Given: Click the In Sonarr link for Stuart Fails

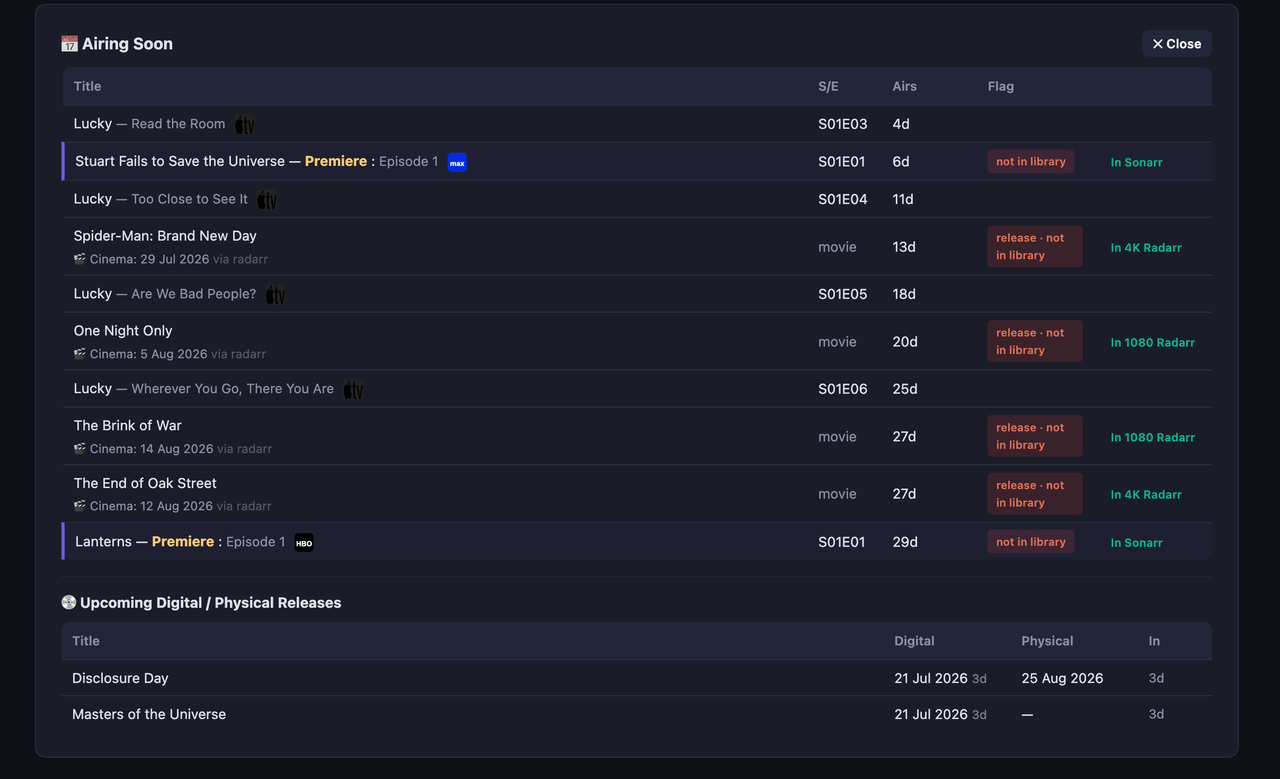Looking at the screenshot, I should tap(1136, 162).
